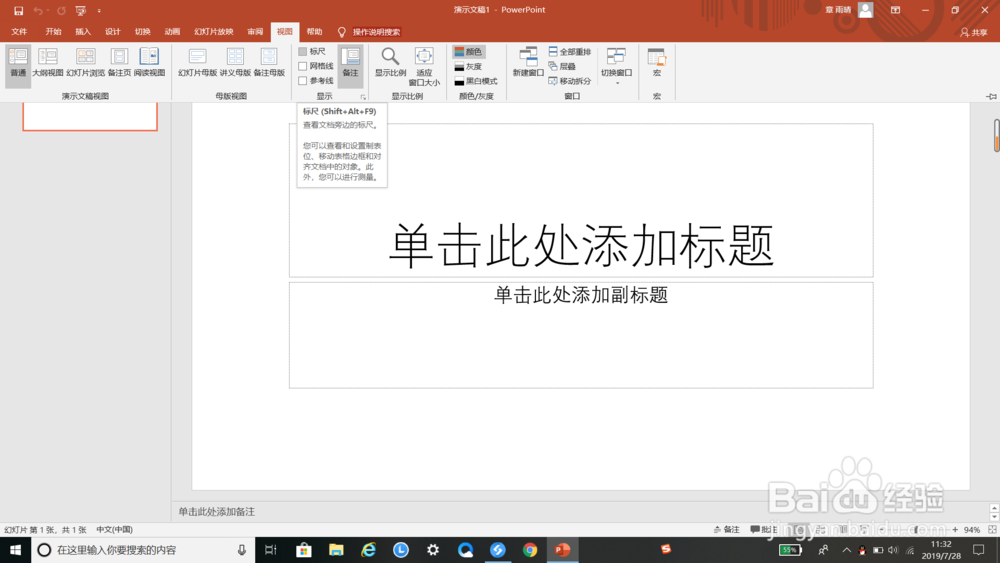This screenshot has height=563, width=1000.
Task: Switch to the 帮助 Help tab
Action: pos(314,31)
